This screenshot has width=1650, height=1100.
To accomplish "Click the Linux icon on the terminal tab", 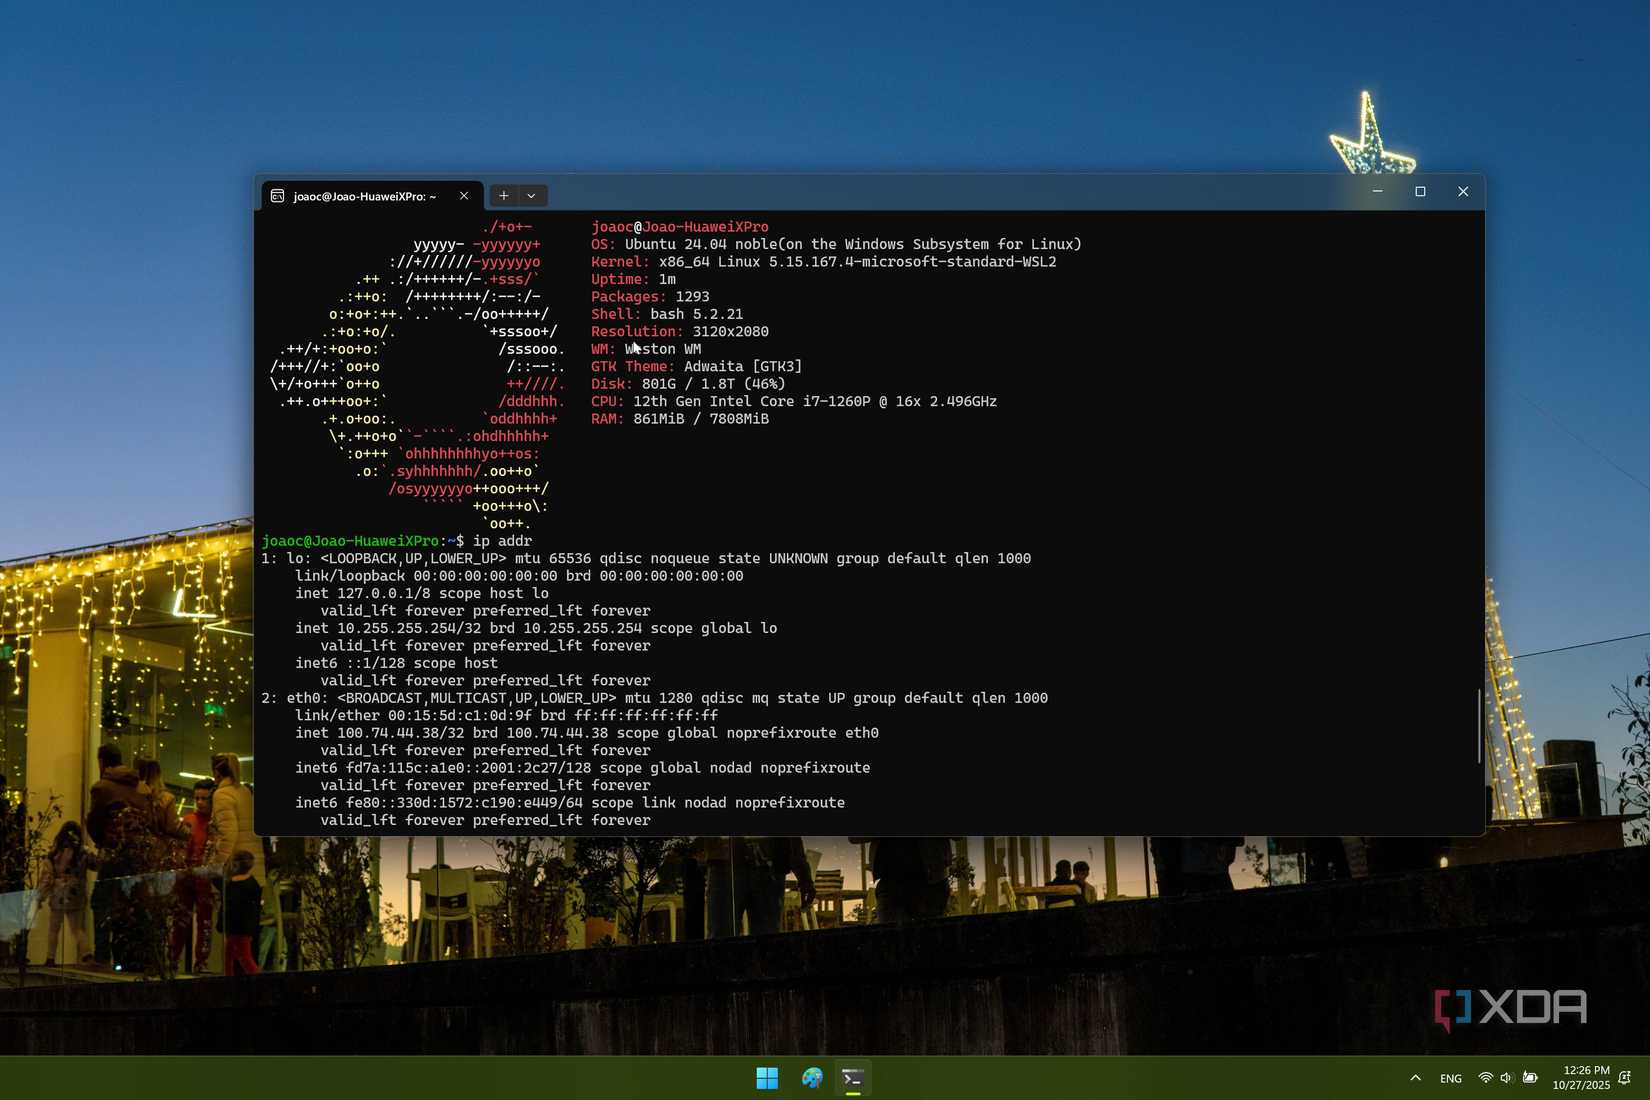I will [x=279, y=196].
